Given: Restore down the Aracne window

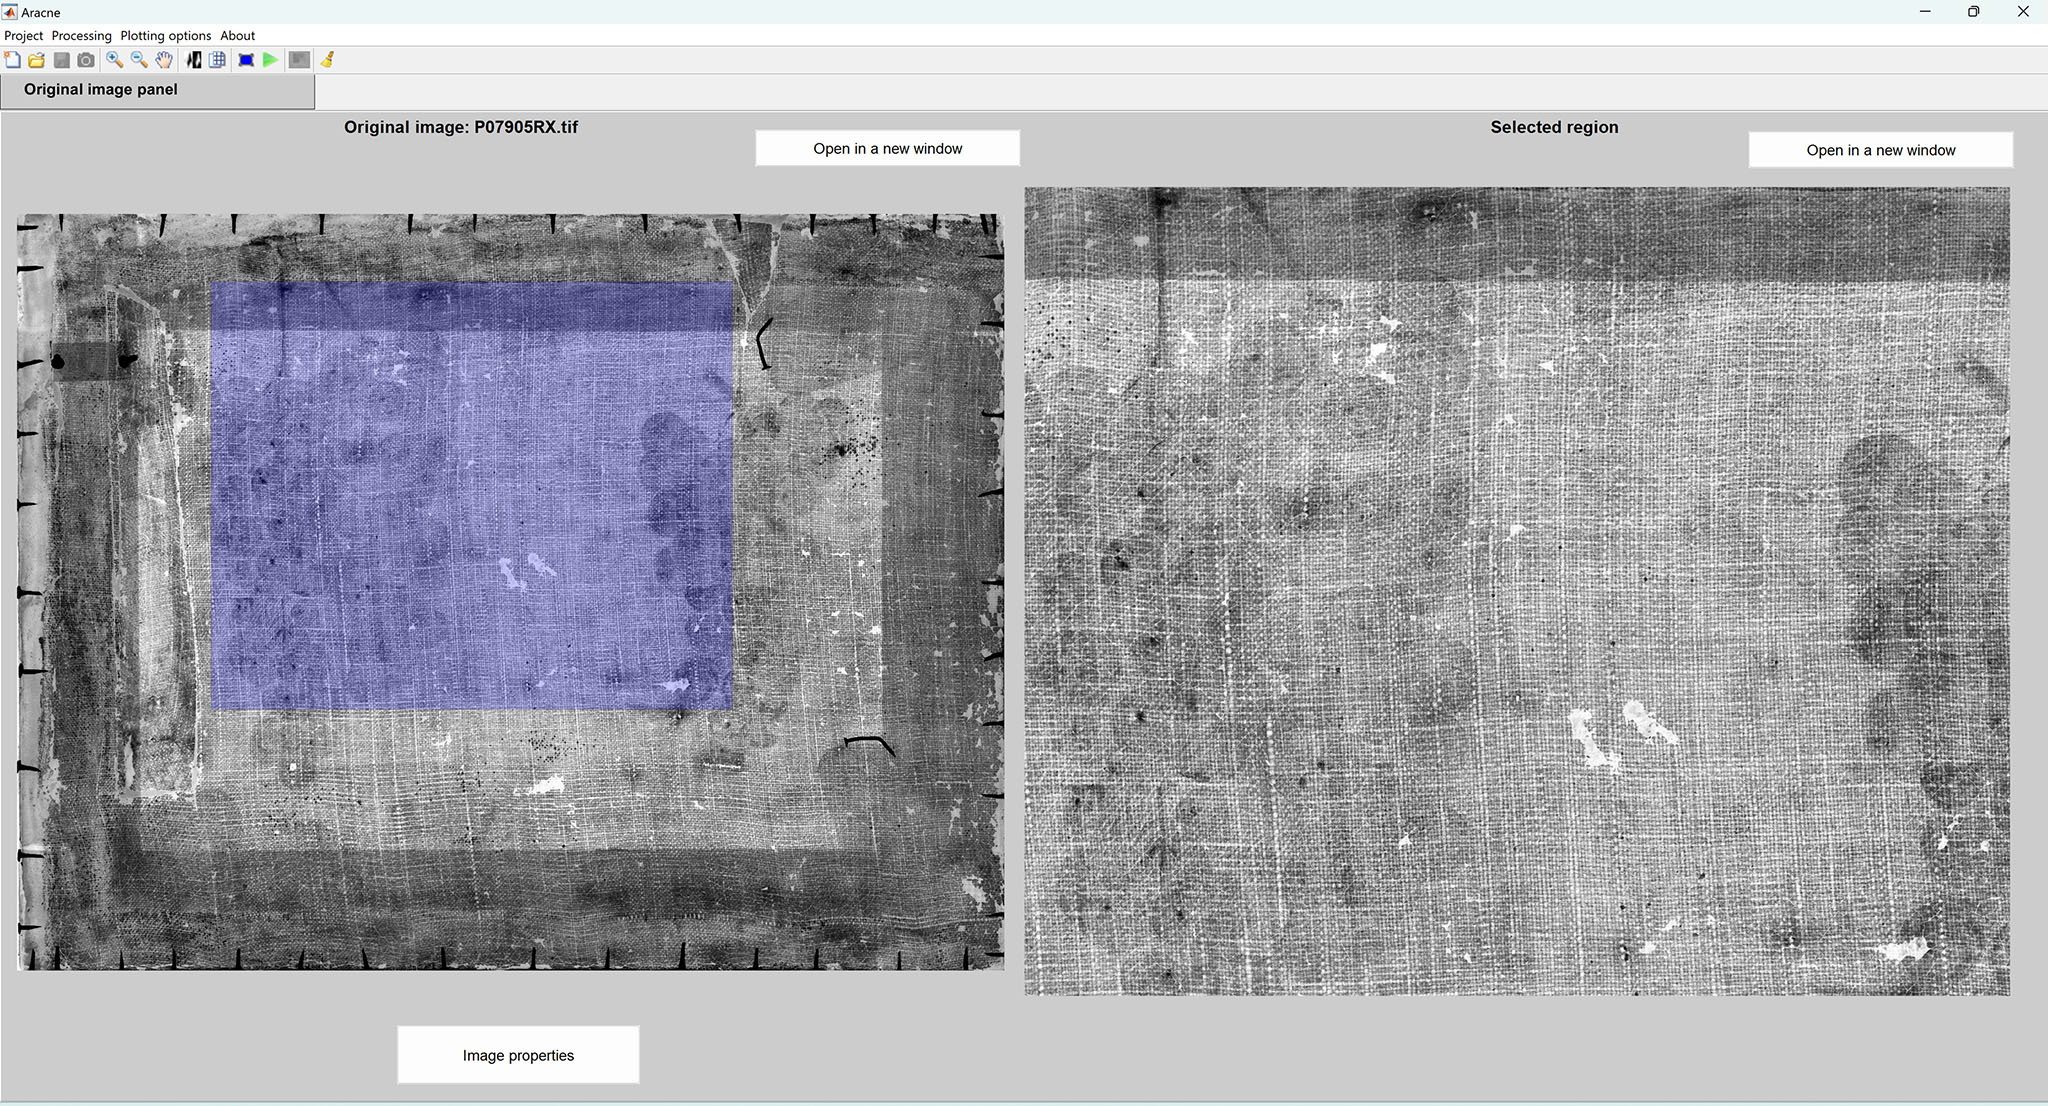Looking at the screenshot, I should point(1973,12).
